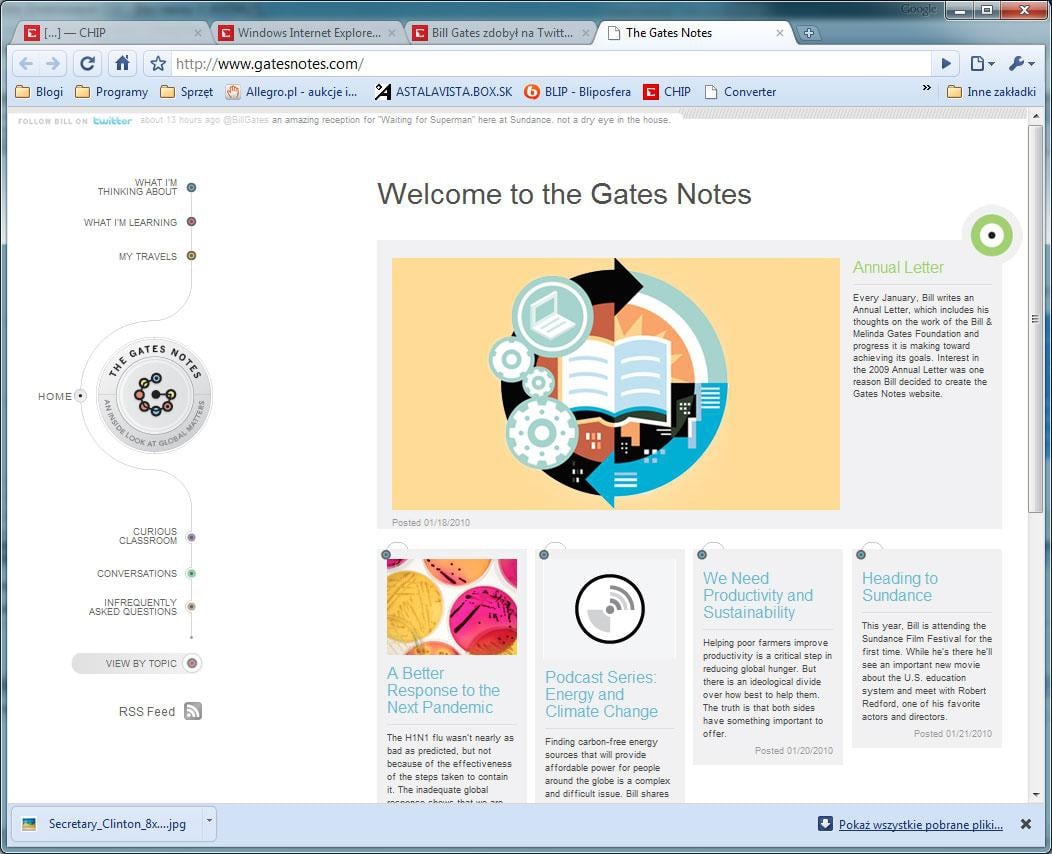Image resolution: width=1052 pixels, height=854 pixels.
Task: Open the Gates Notes circular logo
Action: [155, 395]
